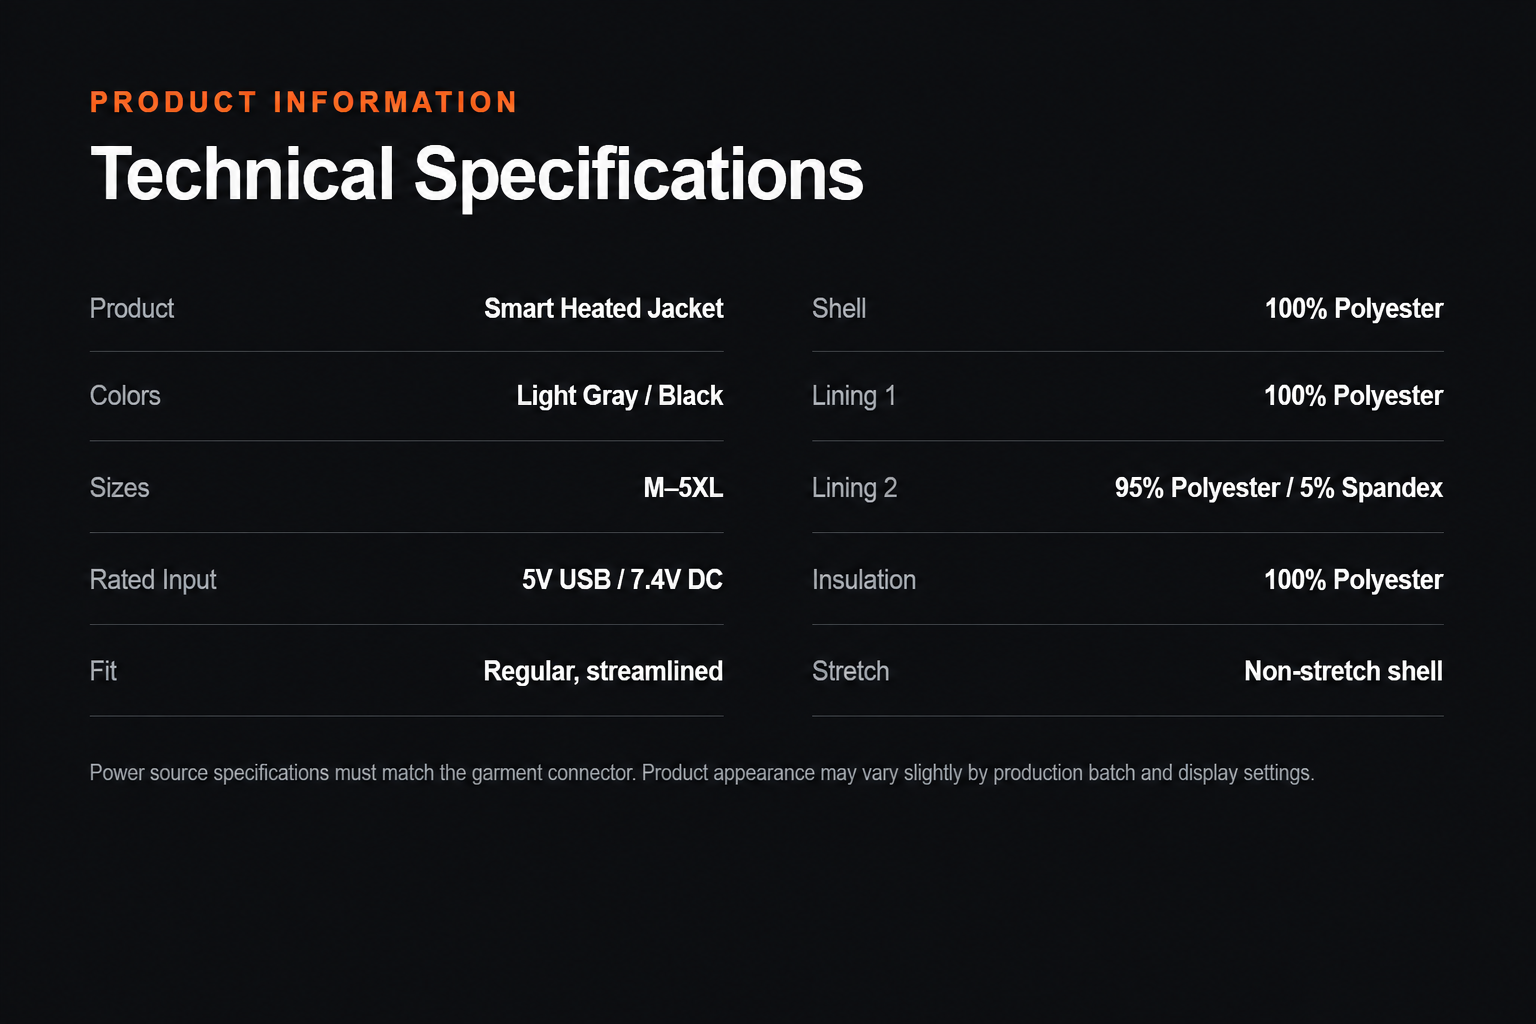Select the Non-stretch shell value
This screenshot has height=1024, width=1536.
click(x=1343, y=671)
